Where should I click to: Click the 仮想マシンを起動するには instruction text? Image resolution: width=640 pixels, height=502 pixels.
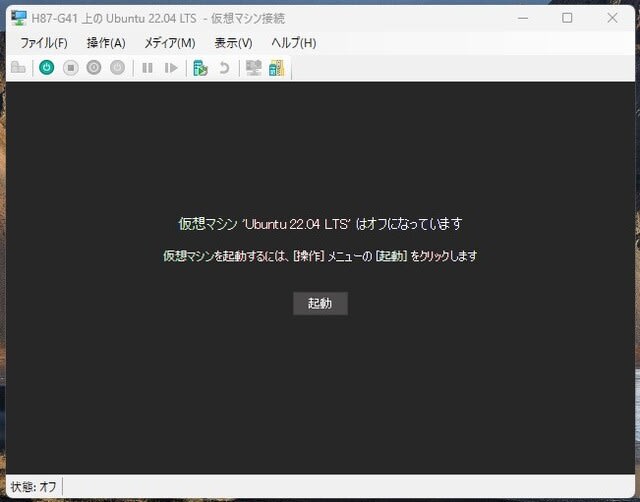point(320,256)
